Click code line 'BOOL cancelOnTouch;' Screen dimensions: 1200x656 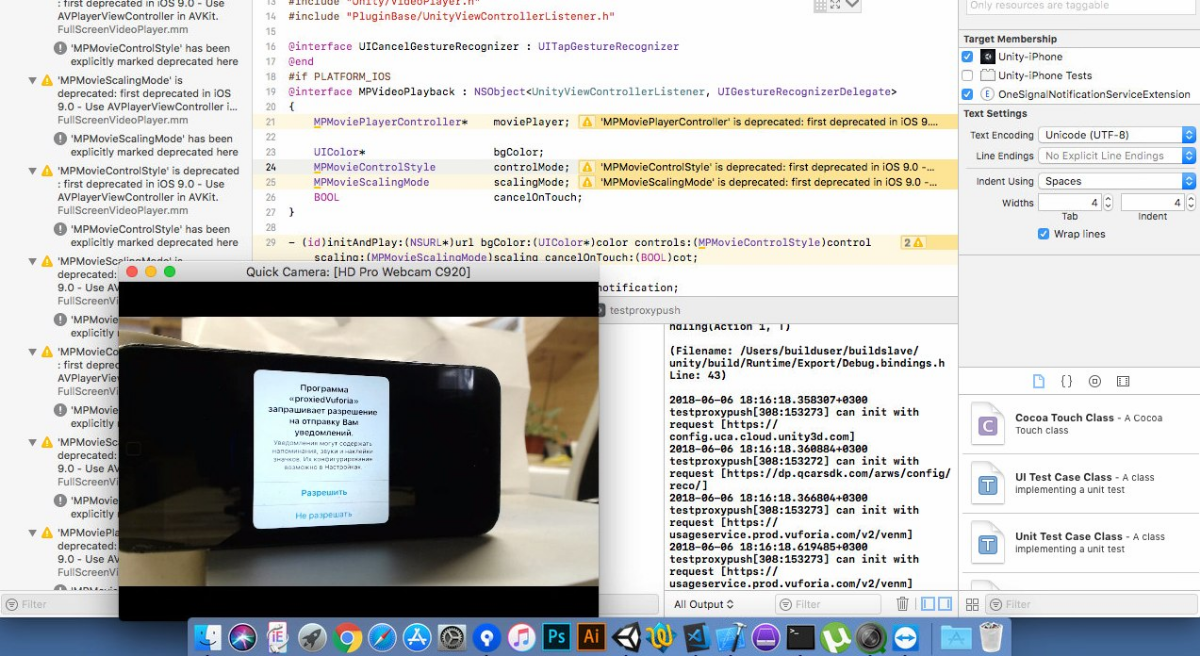tap(448, 198)
